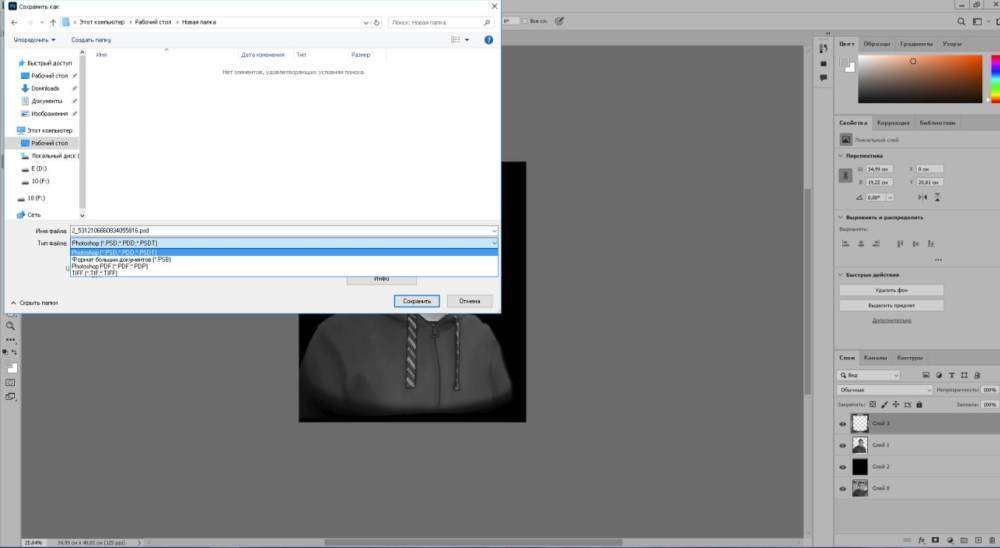
Task: Switch to the Каналы tab
Action: tap(875, 357)
